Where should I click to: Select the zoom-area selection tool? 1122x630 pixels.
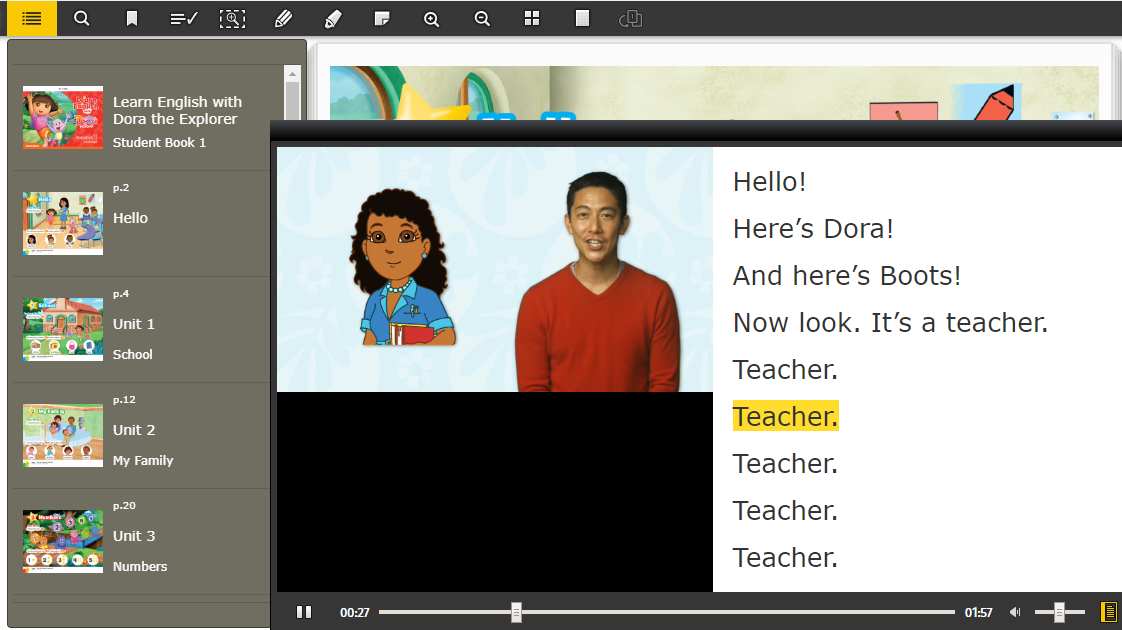232,19
